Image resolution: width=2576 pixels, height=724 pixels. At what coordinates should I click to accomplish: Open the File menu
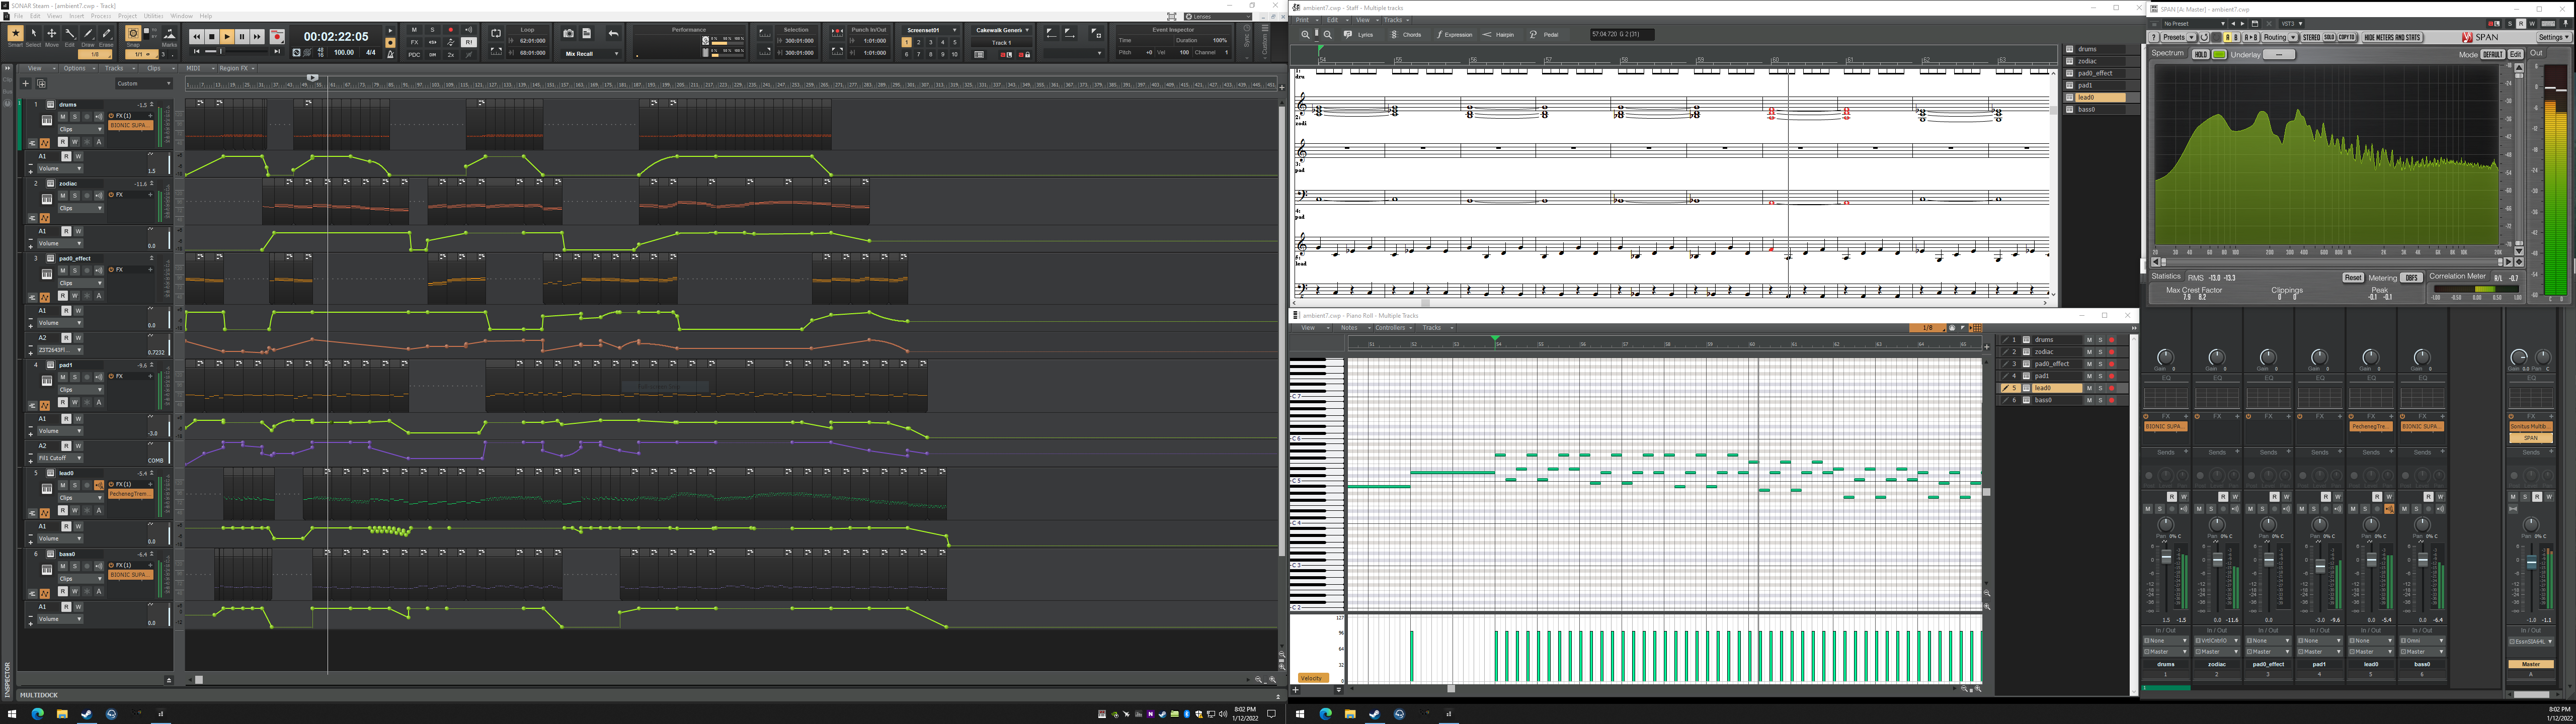click(18, 16)
